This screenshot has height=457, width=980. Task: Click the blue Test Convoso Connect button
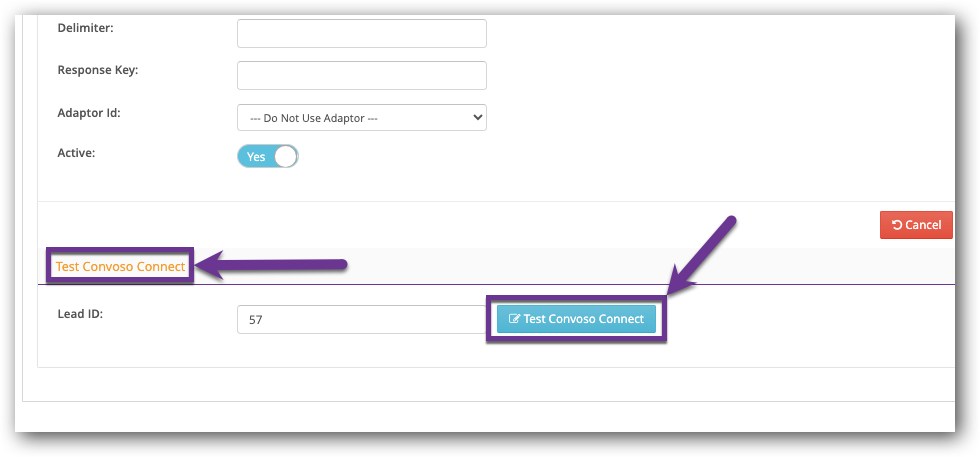[576, 319]
